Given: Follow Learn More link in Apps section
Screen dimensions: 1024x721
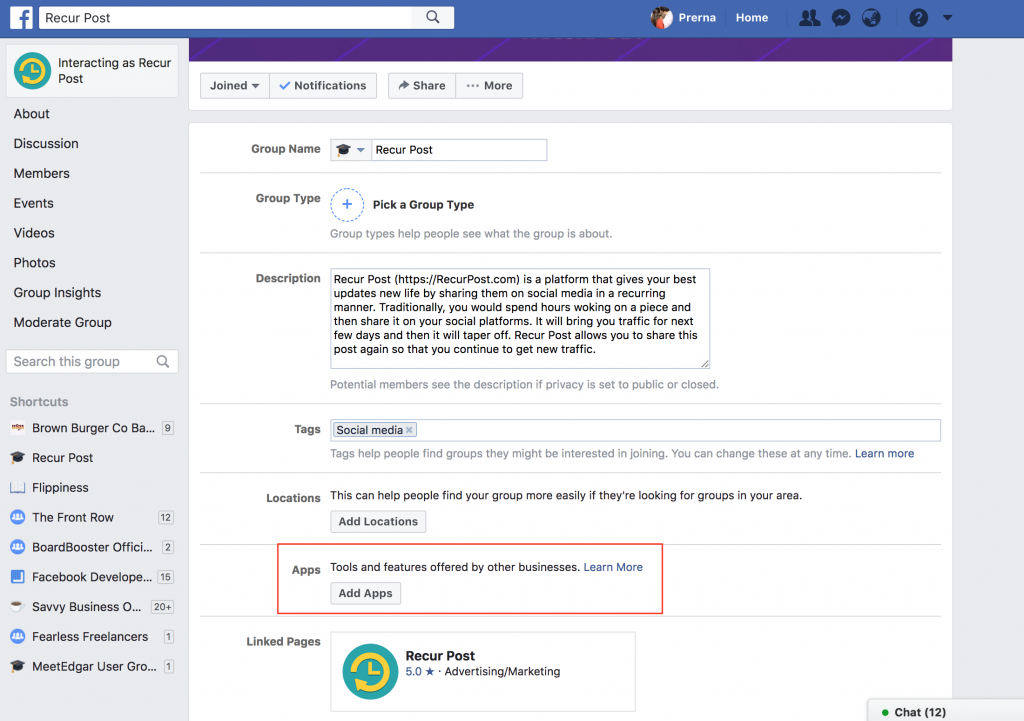Looking at the screenshot, I should point(613,567).
